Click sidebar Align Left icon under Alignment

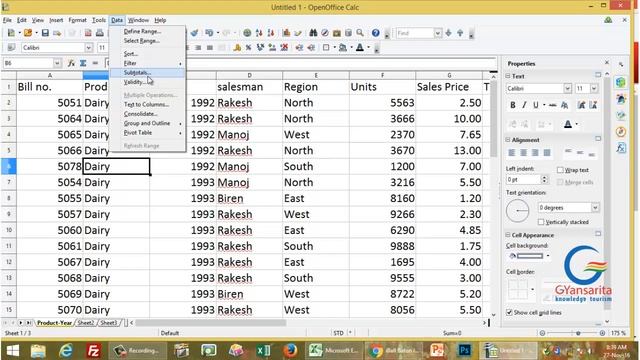[511, 153]
